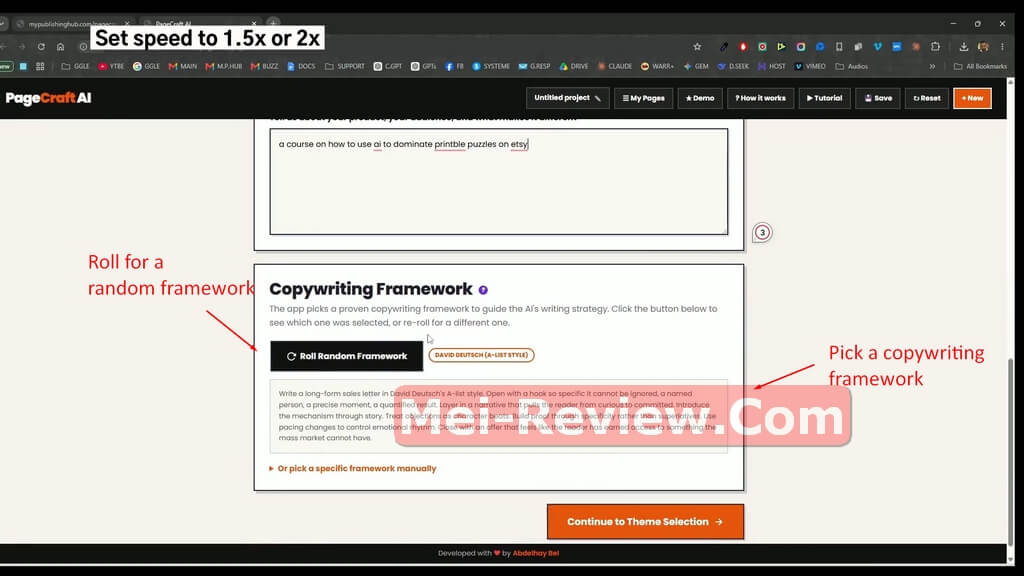Click the PageCraft AI logo
The width and height of the screenshot is (1024, 576).
click(48, 98)
